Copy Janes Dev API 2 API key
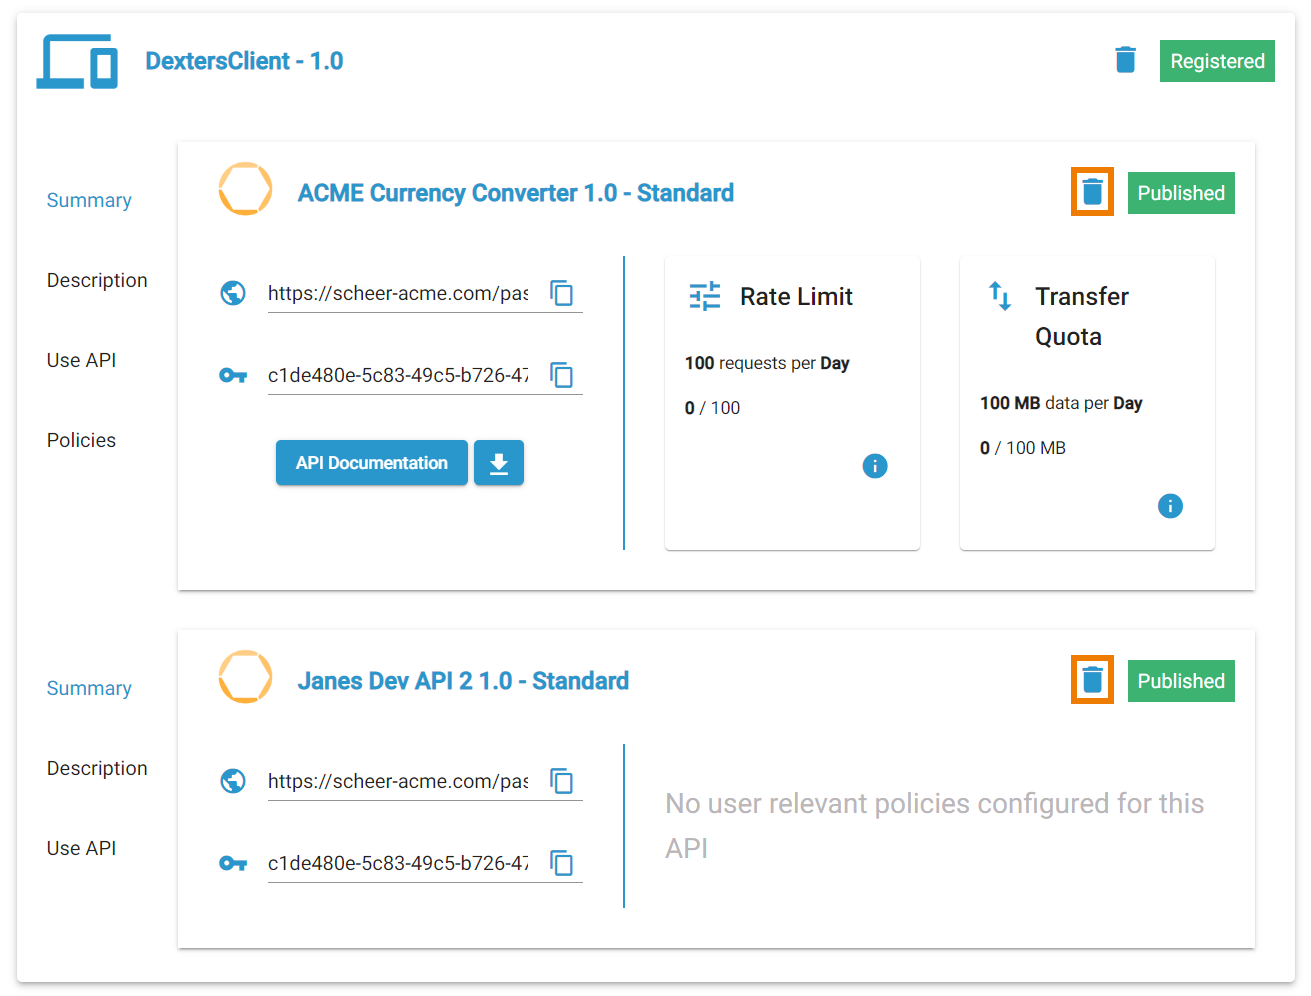Viewport: 1311px width, 996px height. coord(562,863)
